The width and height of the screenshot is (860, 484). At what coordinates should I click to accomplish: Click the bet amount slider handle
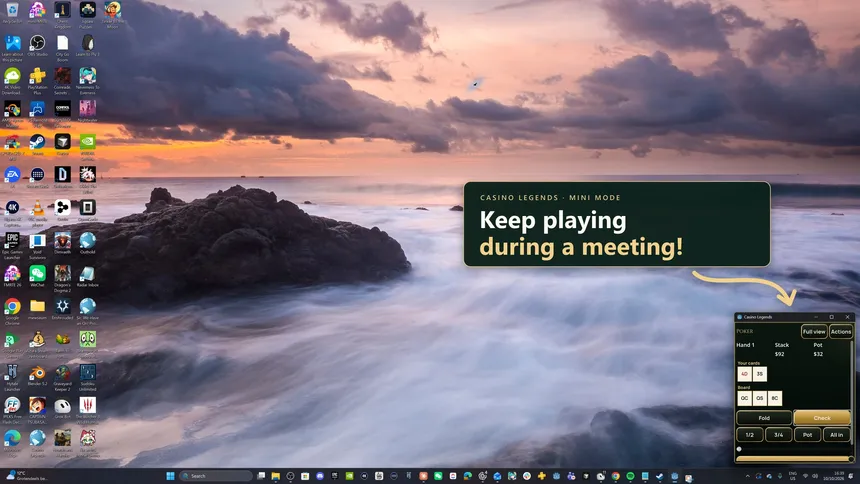[739, 449]
